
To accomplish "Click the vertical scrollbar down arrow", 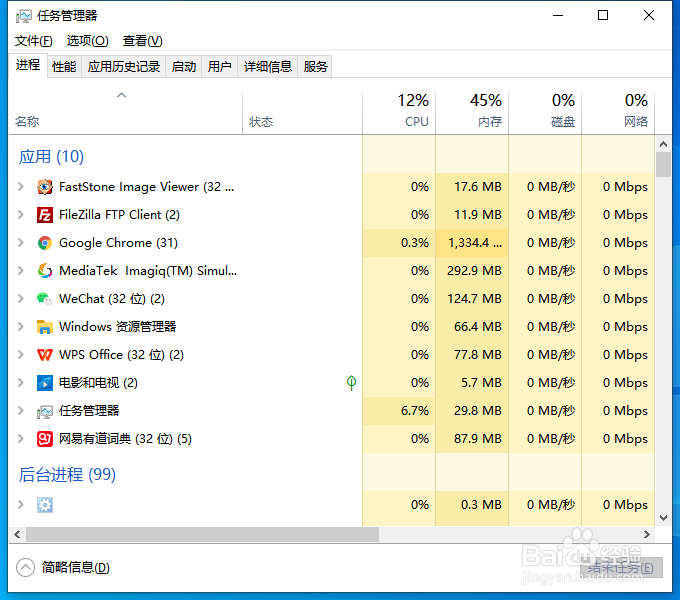I will [663, 518].
